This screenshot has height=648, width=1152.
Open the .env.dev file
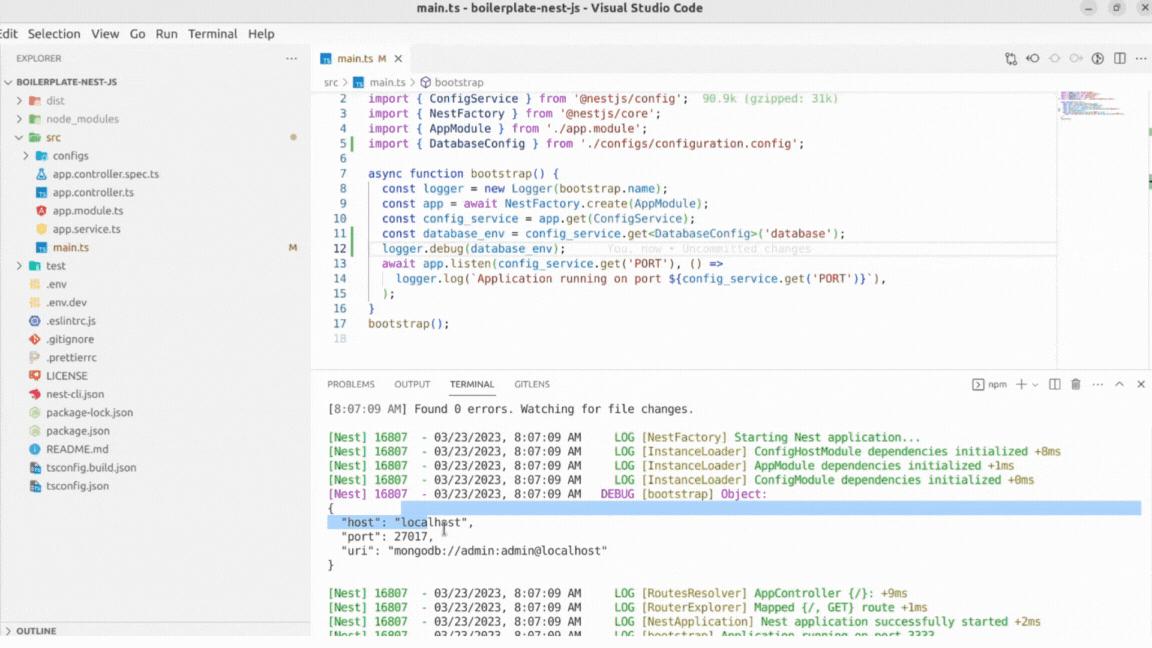(66, 303)
